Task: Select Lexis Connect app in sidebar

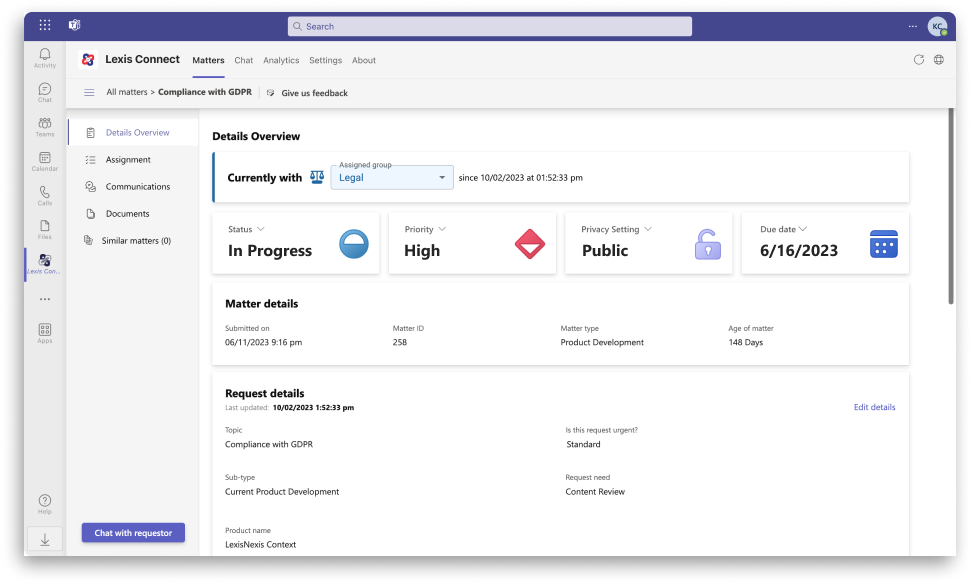Action: point(45,264)
